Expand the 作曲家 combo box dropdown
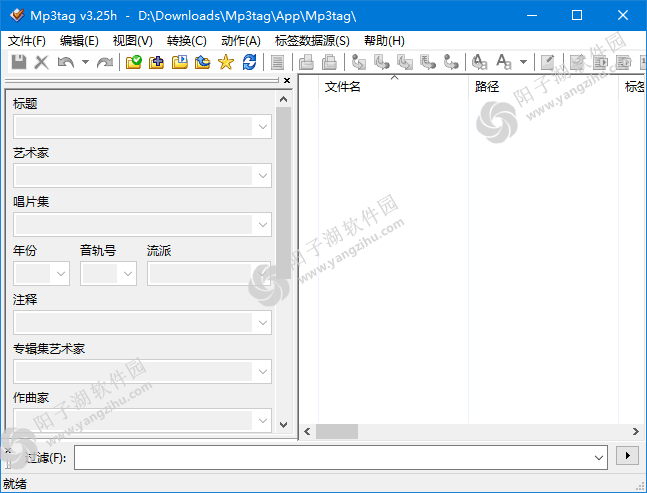 263,421
